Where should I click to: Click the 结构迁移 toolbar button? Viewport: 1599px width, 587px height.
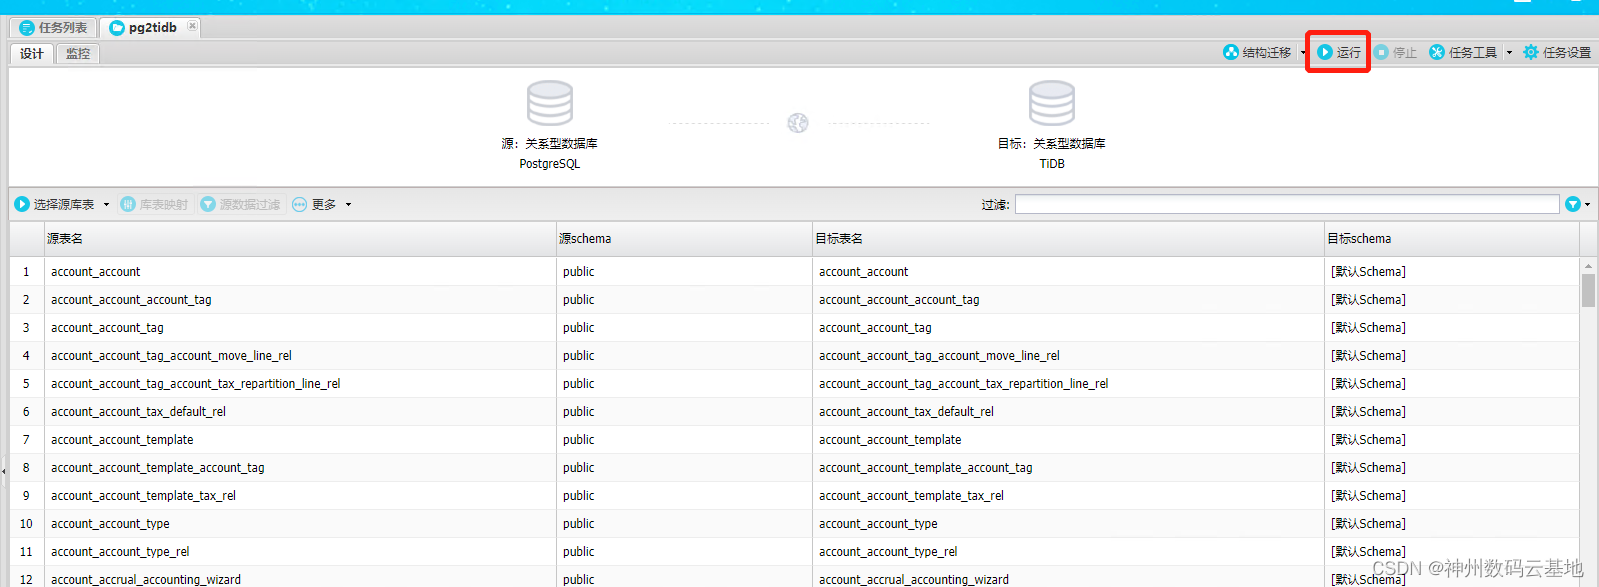click(x=1258, y=52)
